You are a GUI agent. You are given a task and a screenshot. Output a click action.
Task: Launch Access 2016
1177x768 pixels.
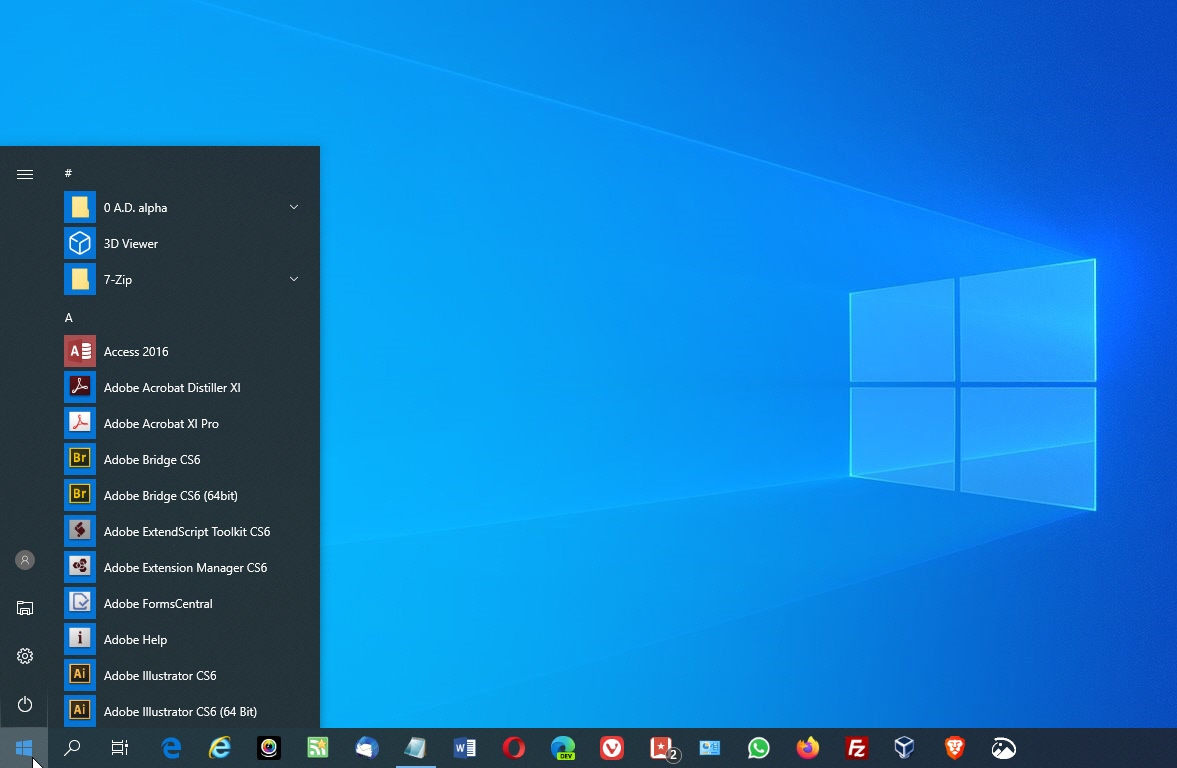tap(185, 351)
